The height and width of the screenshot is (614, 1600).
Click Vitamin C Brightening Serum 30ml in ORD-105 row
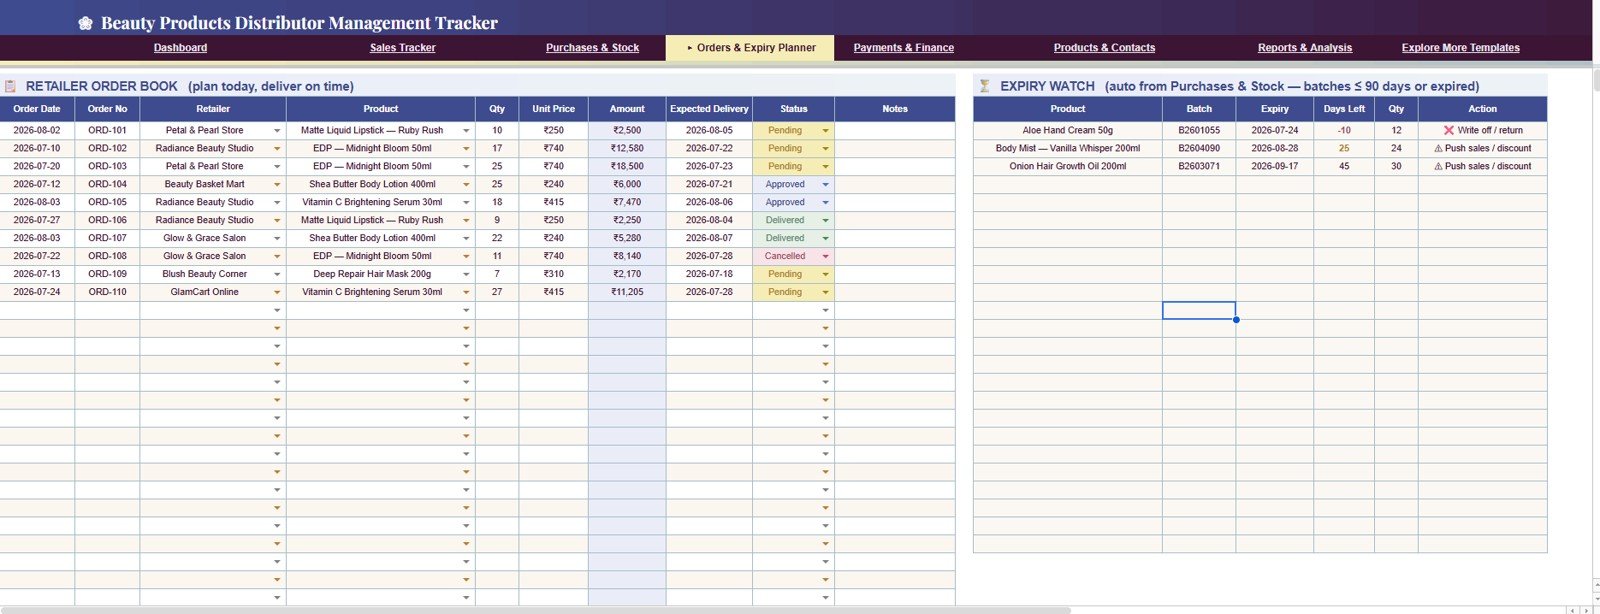pyautogui.click(x=372, y=202)
